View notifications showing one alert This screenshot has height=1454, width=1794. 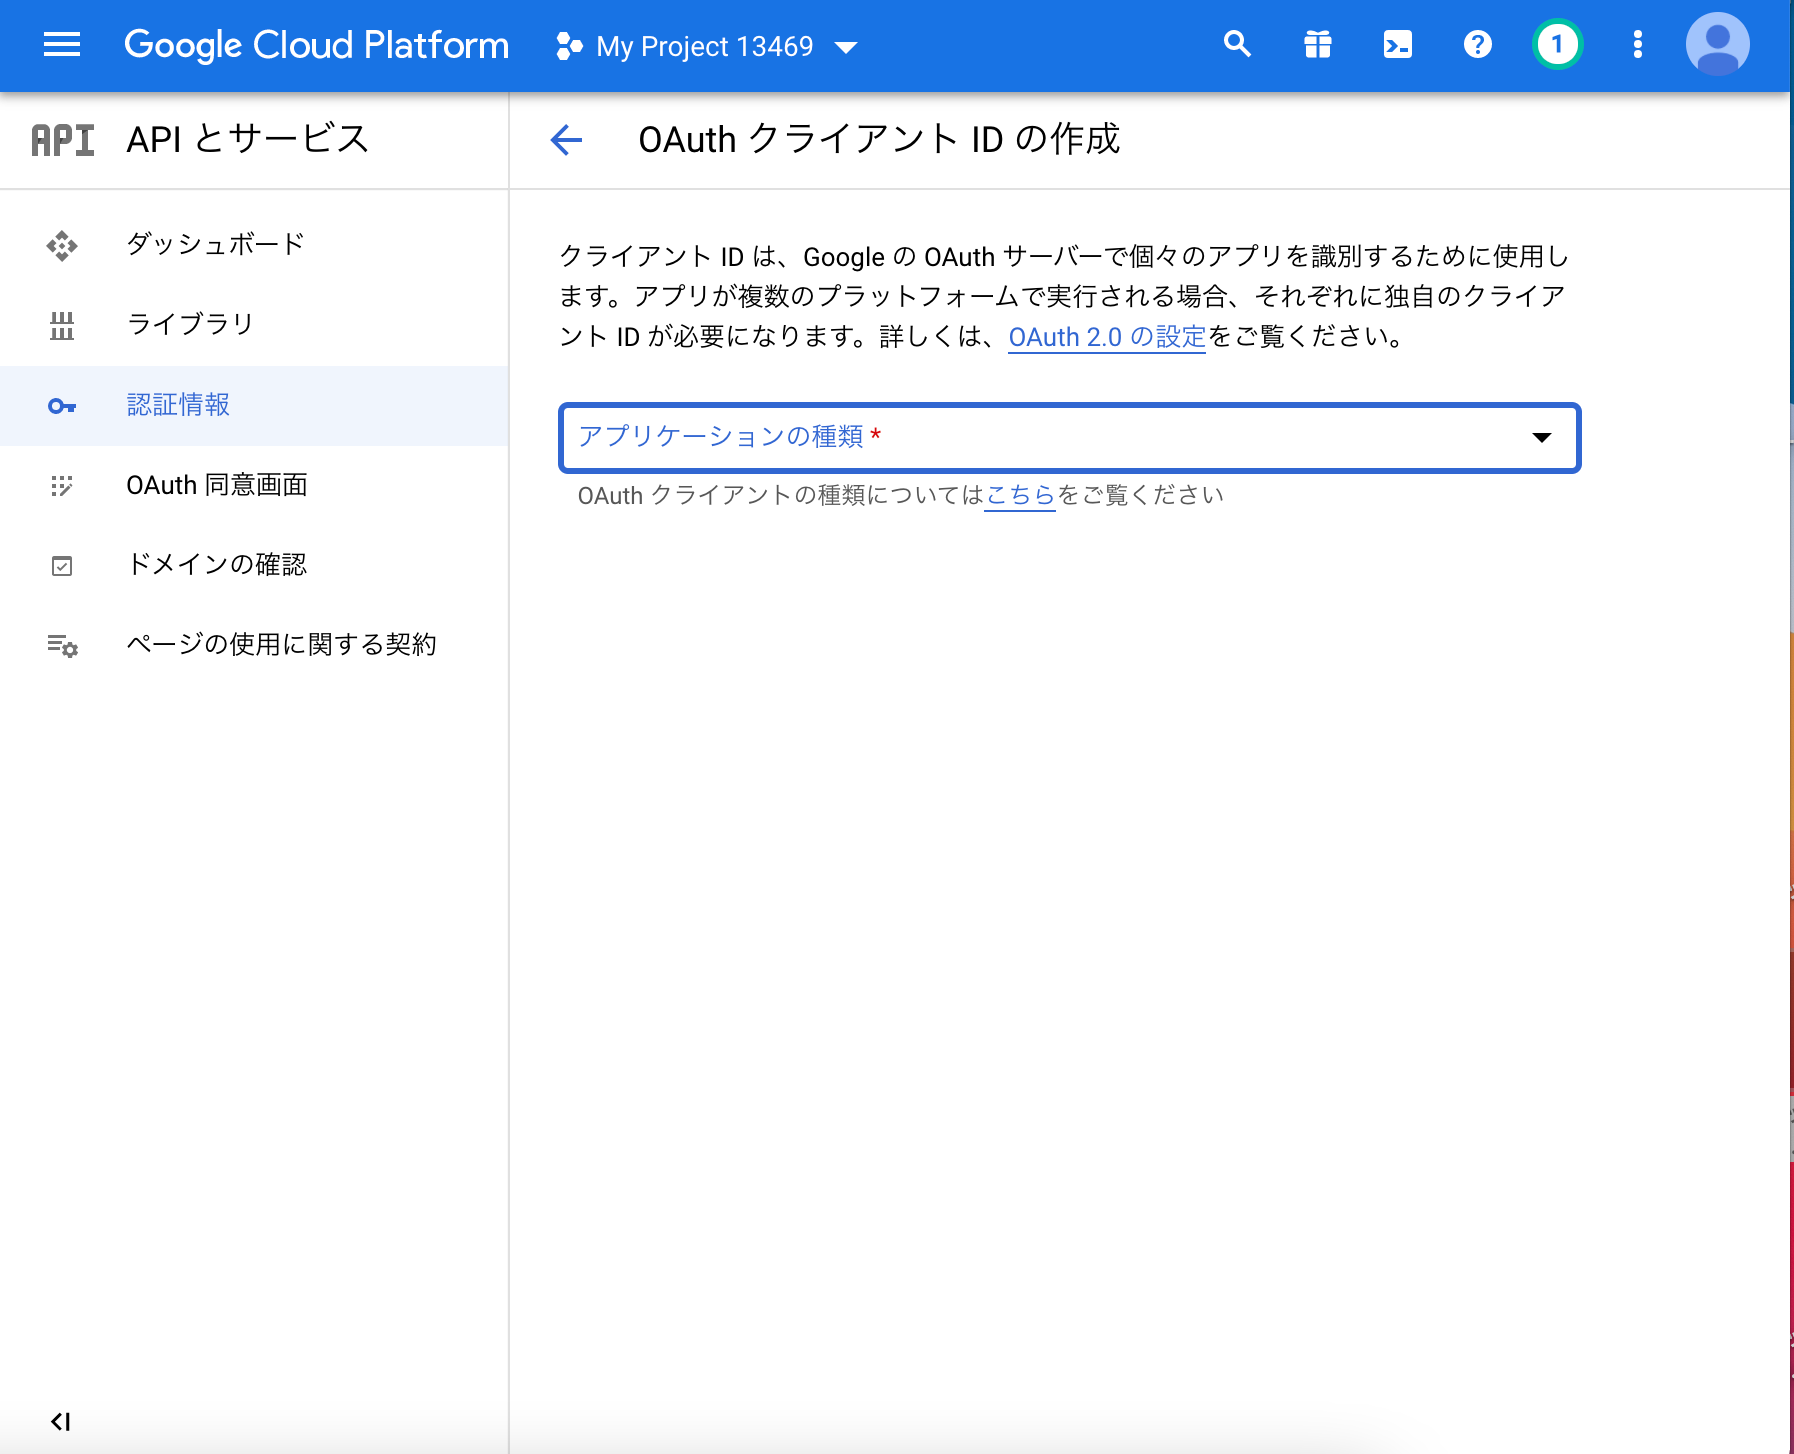click(1556, 45)
